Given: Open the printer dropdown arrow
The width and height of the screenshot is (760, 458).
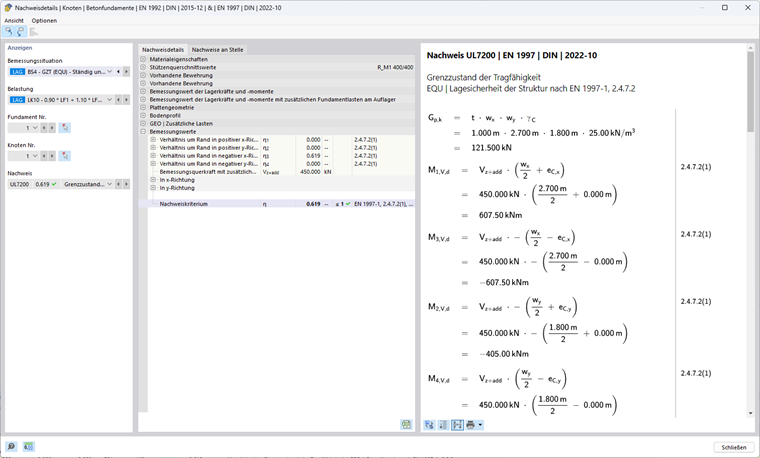Looking at the screenshot, I should coord(480,425).
